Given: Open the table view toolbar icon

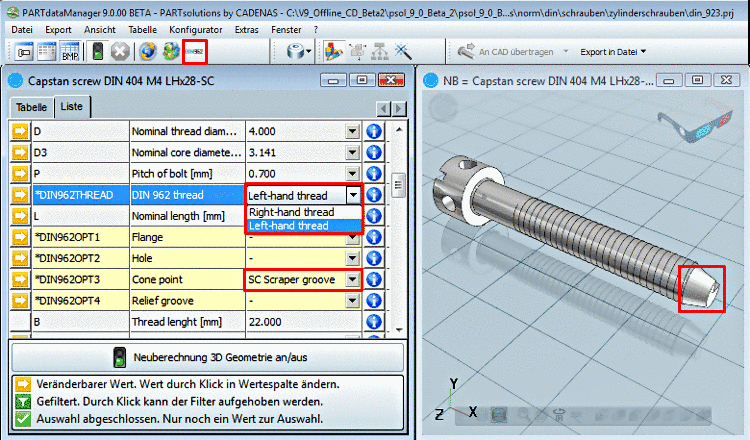Looking at the screenshot, I should (x=47, y=52).
